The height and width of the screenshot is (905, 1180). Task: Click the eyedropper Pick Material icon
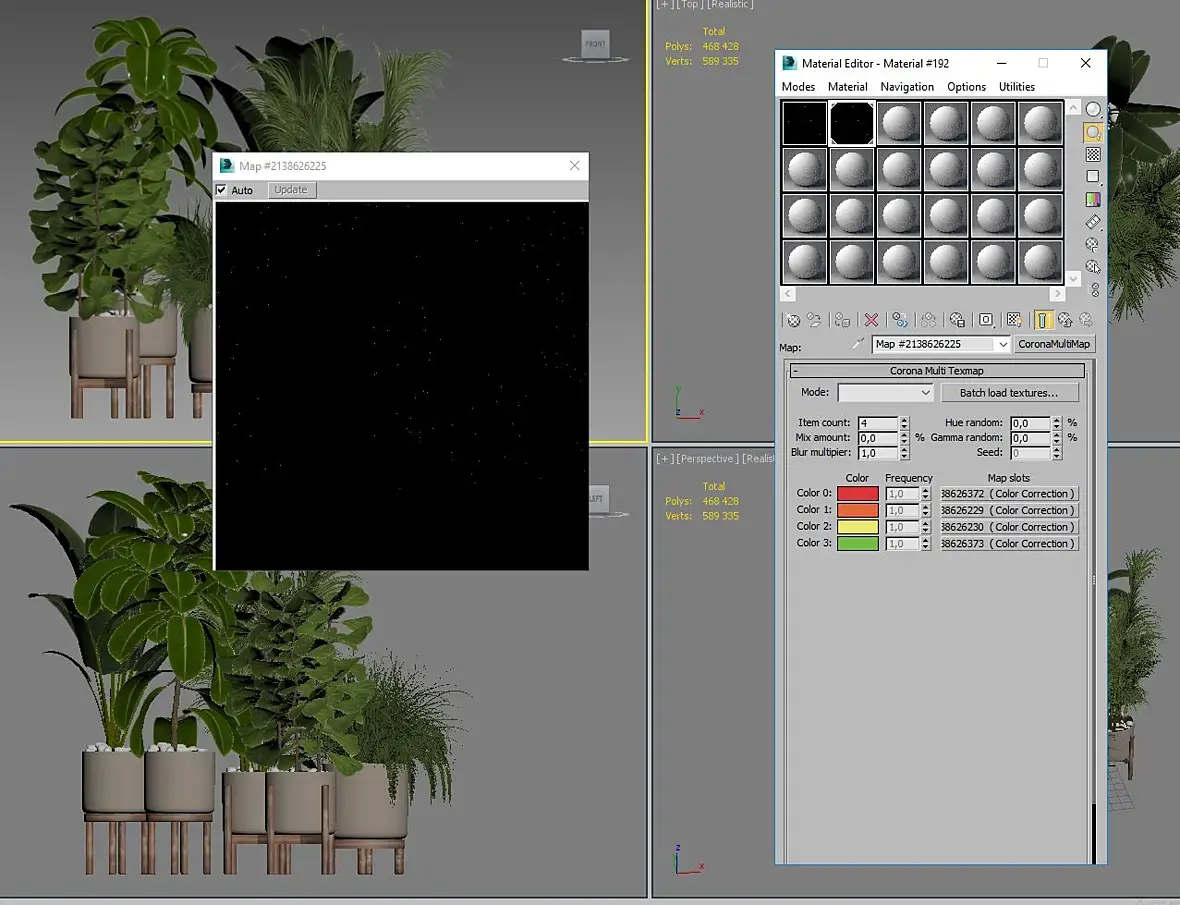(858, 344)
